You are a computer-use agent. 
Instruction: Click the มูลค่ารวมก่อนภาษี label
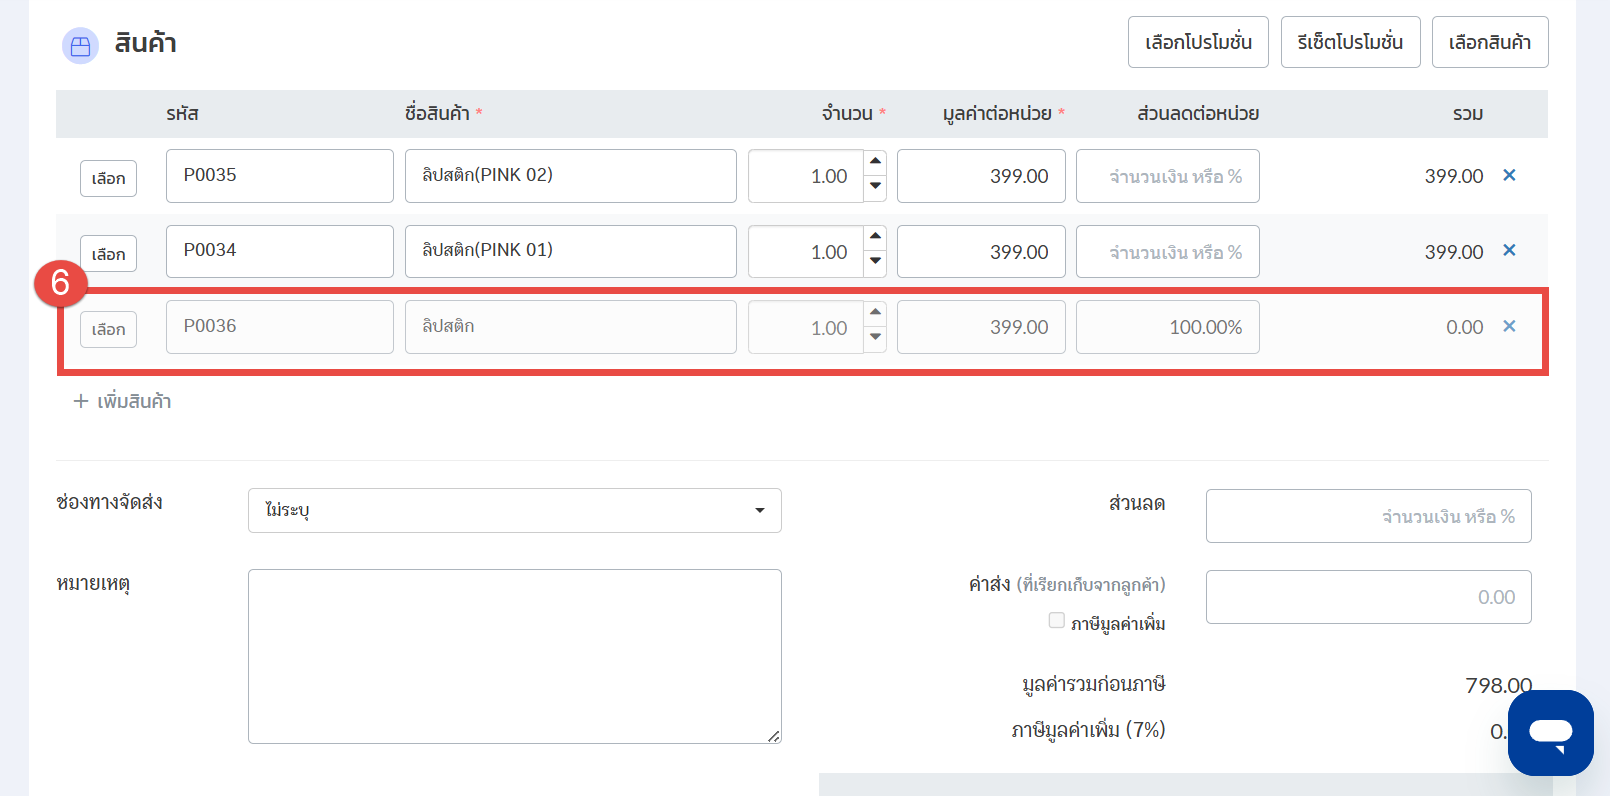(x=1094, y=685)
